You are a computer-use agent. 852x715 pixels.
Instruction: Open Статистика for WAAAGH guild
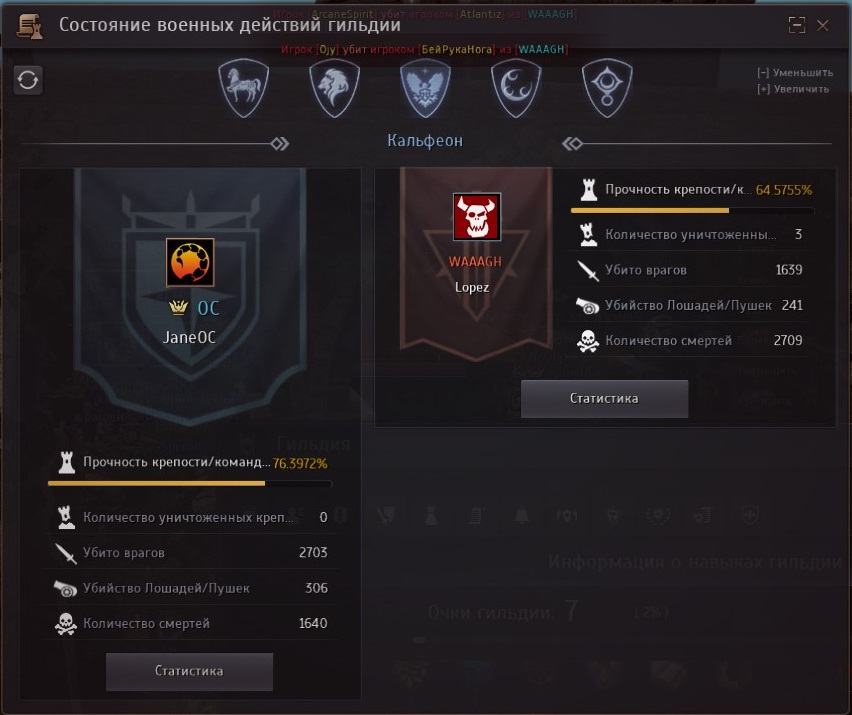pos(604,399)
